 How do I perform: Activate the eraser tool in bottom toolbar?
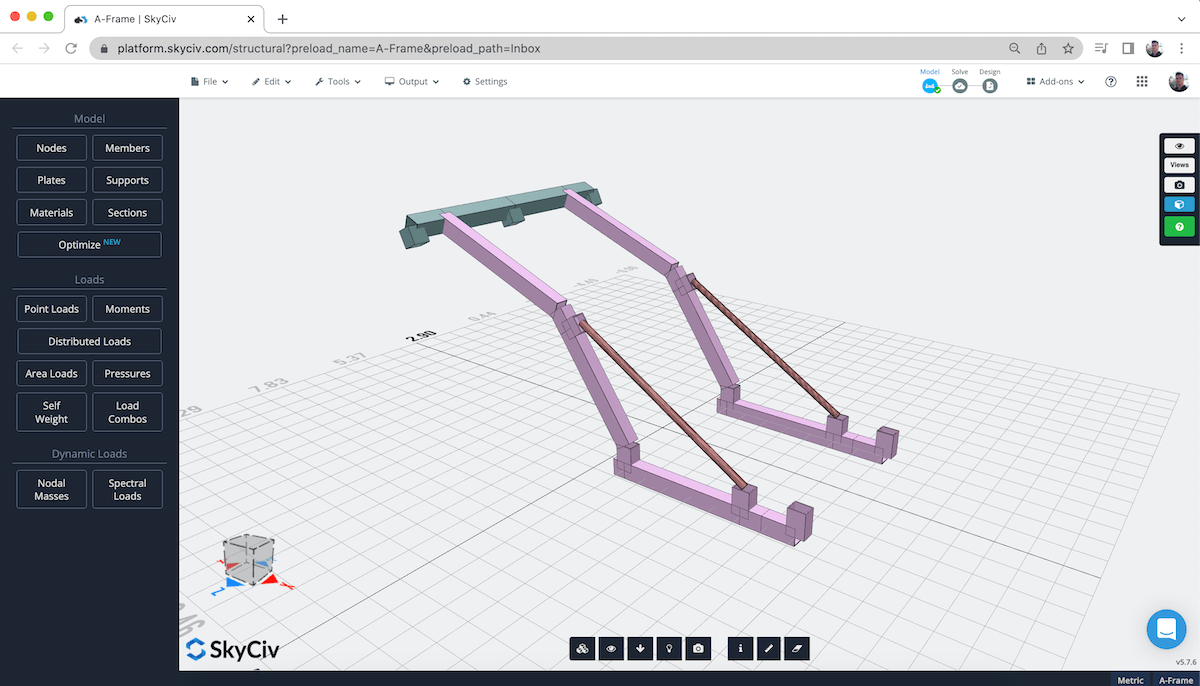[796, 648]
